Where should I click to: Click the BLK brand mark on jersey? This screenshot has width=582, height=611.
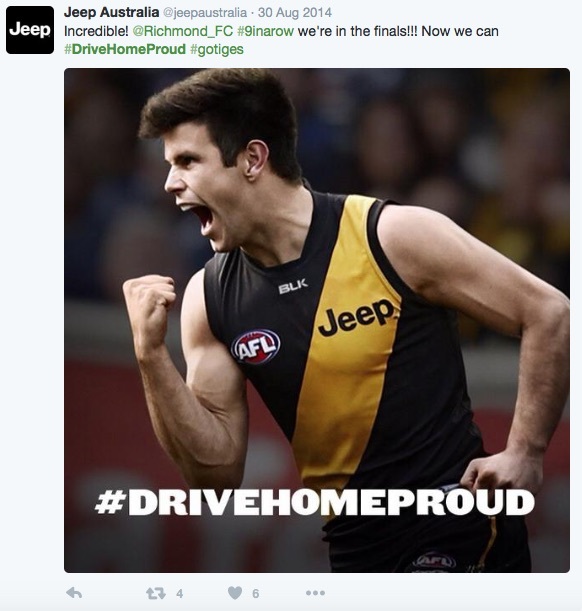(x=293, y=286)
